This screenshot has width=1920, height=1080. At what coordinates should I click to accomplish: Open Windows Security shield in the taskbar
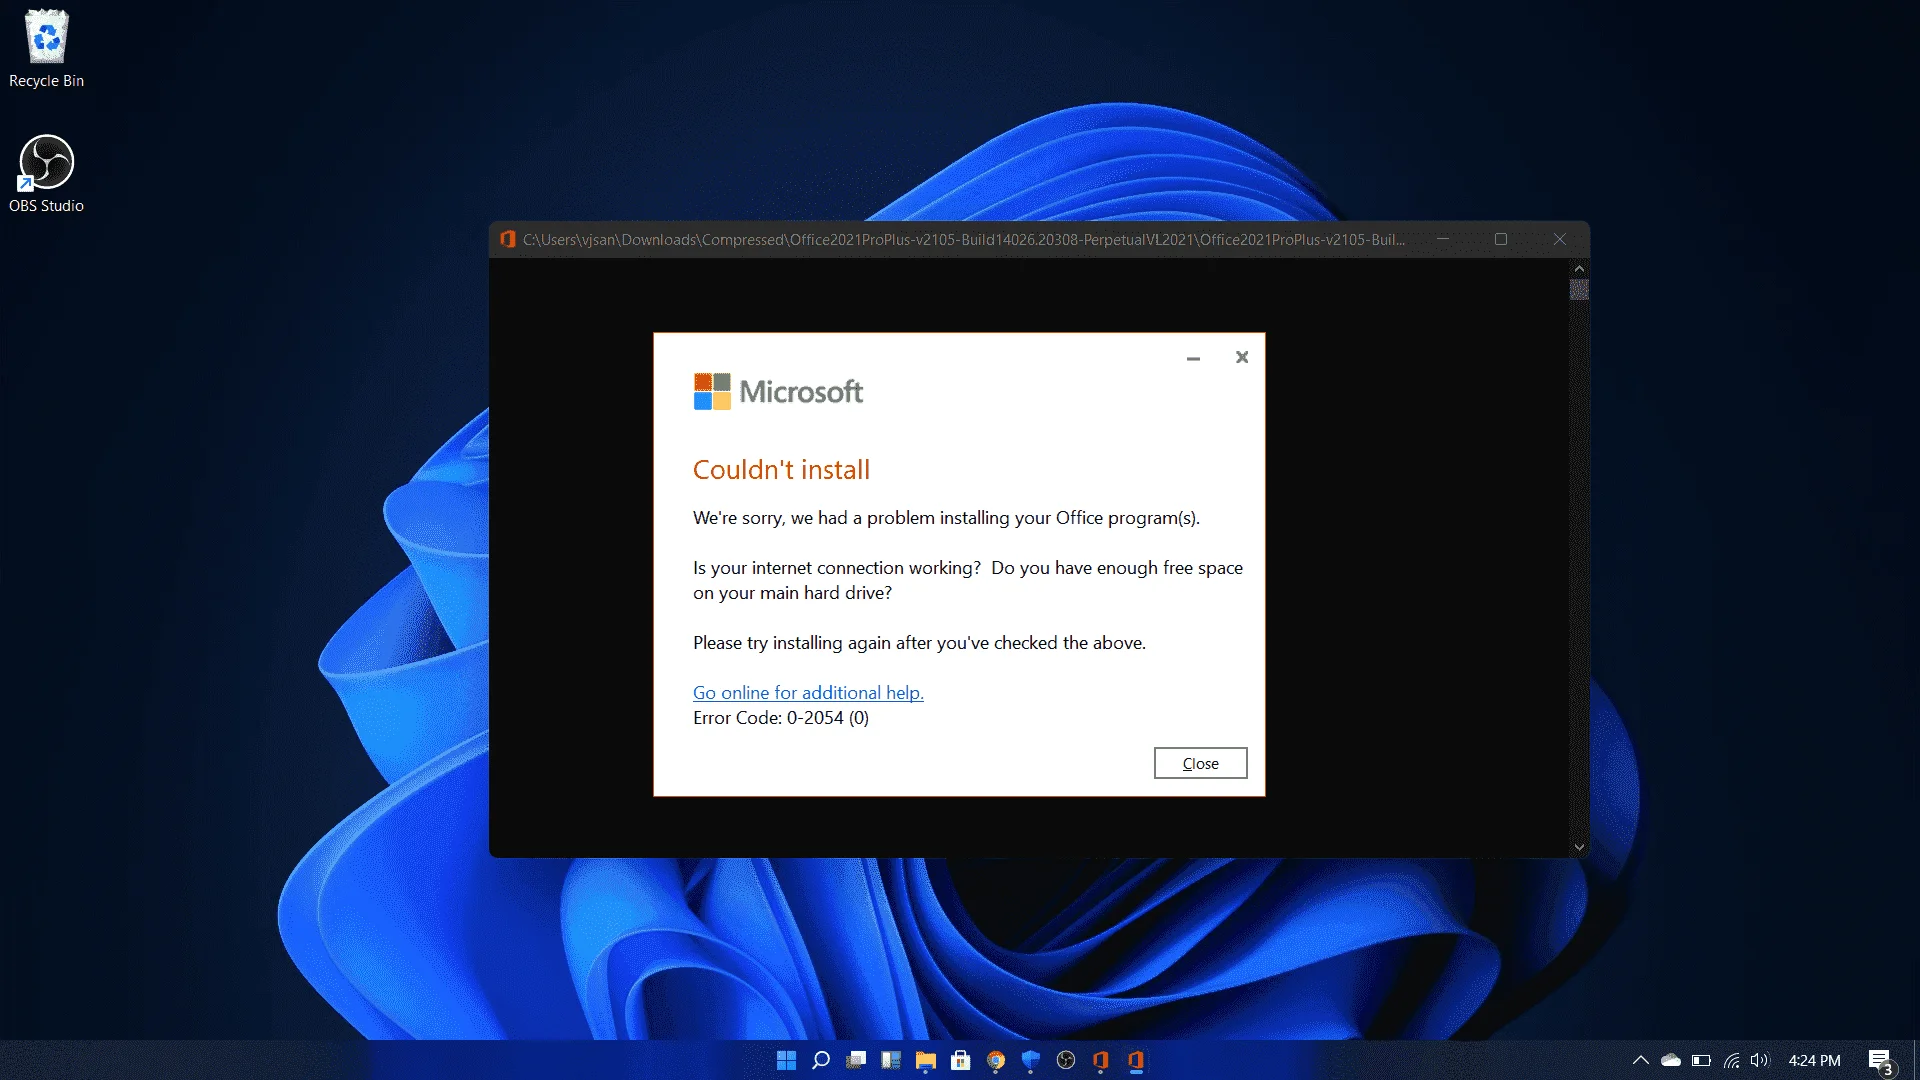(1031, 1060)
